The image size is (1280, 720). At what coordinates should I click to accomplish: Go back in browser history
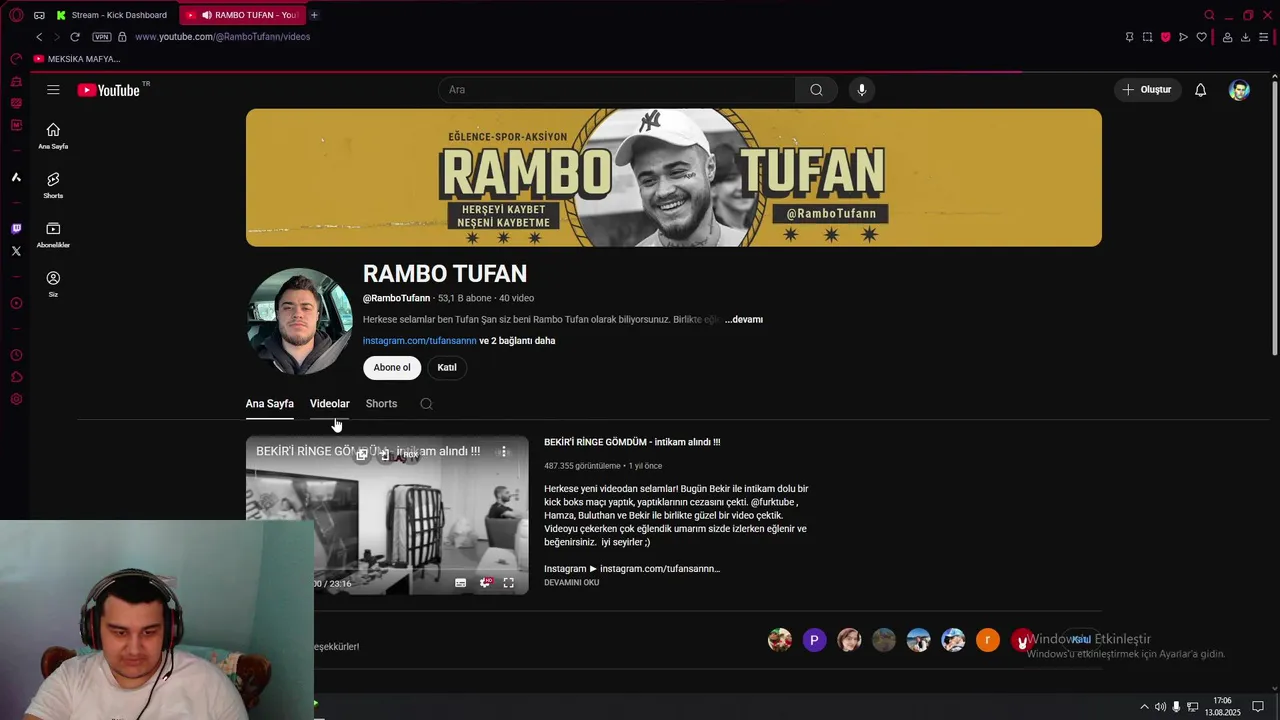click(x=39, y=37)
